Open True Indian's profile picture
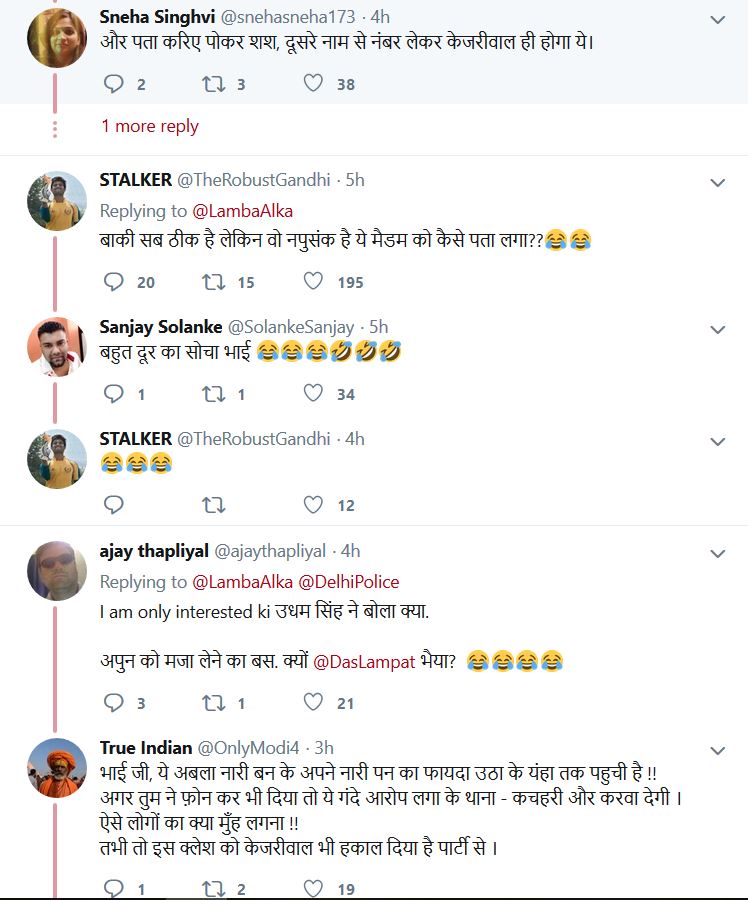The height and width of the screenshot is (900, 748). (x=56, y=768)
